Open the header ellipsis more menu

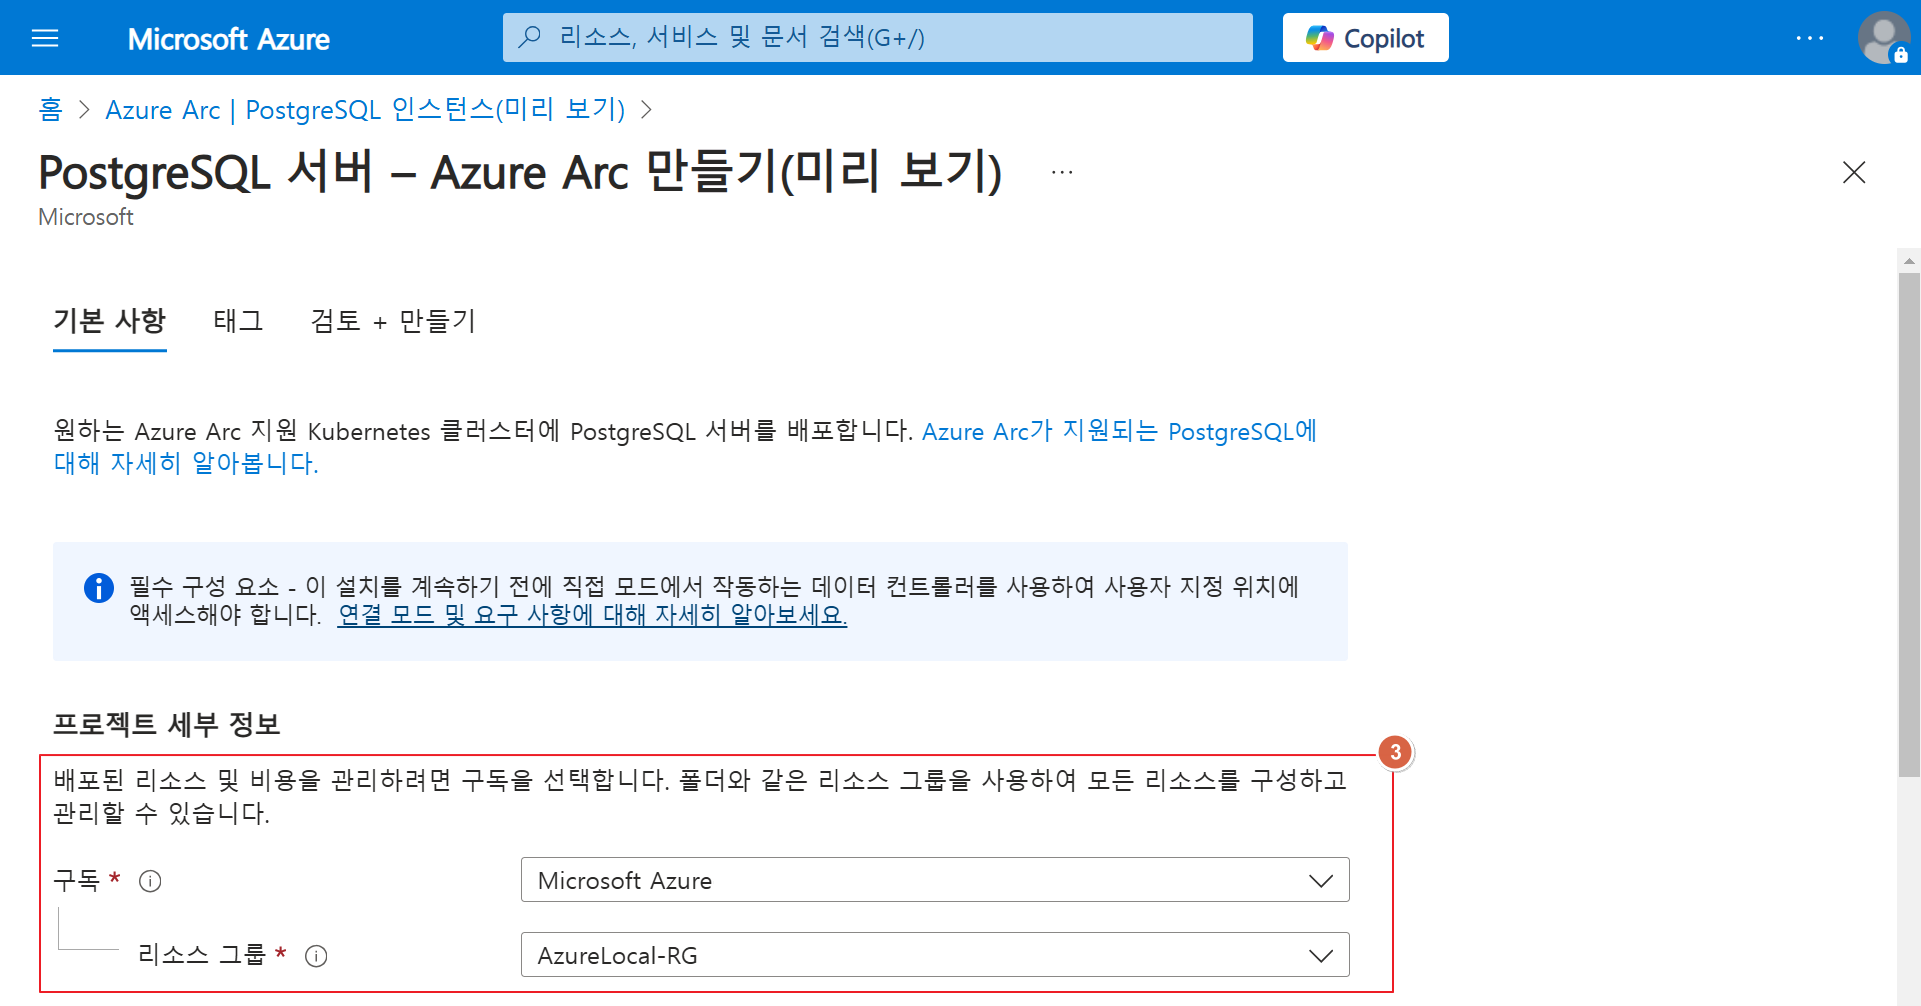(x=1809, y=38)
